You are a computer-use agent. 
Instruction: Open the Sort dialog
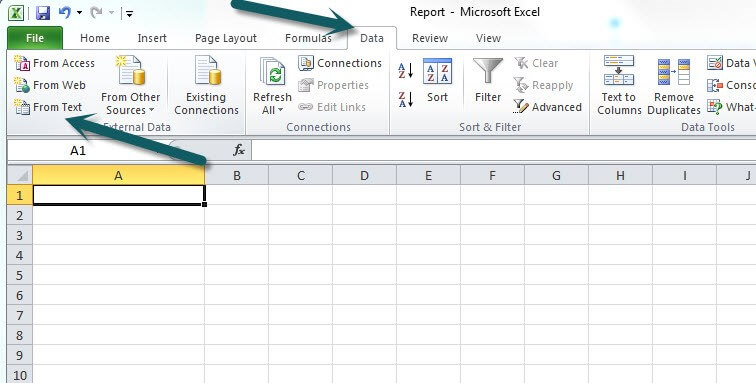tap(437, 81)
